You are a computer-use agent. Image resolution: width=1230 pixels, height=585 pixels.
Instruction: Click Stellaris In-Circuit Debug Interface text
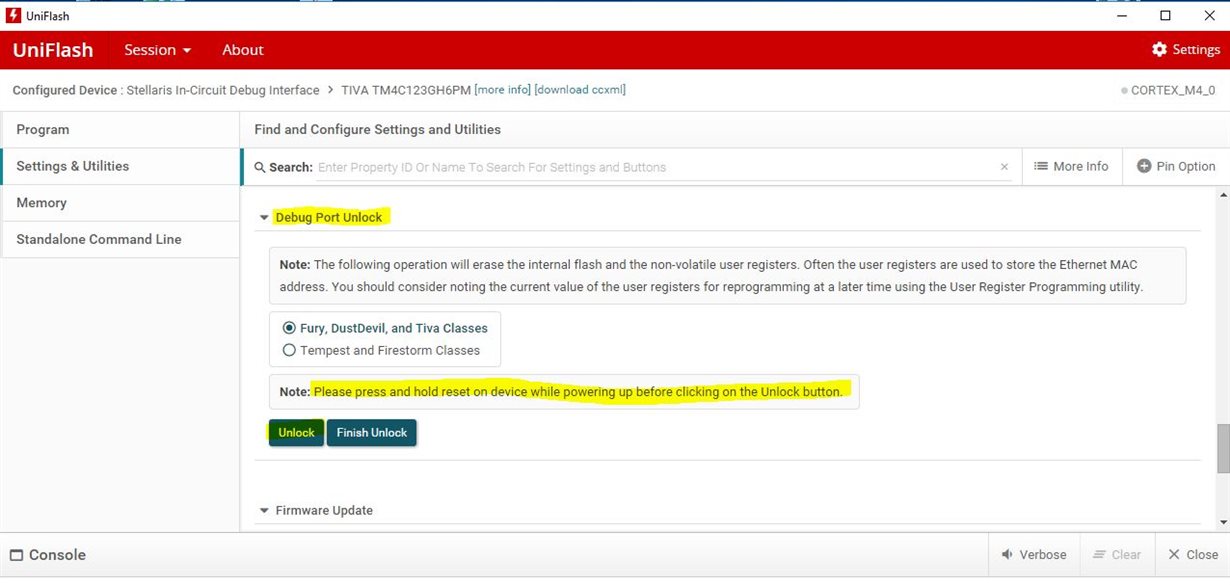[223, 90]
